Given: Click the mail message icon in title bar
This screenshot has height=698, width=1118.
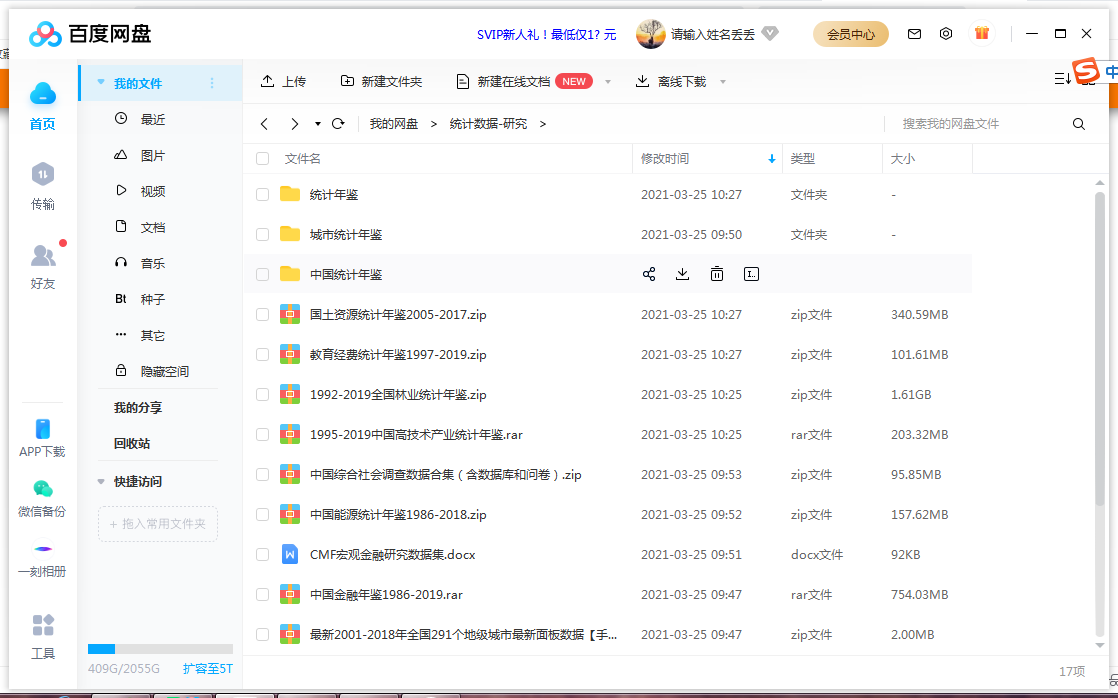Looking at the screenshot, I should coord(914,34).
